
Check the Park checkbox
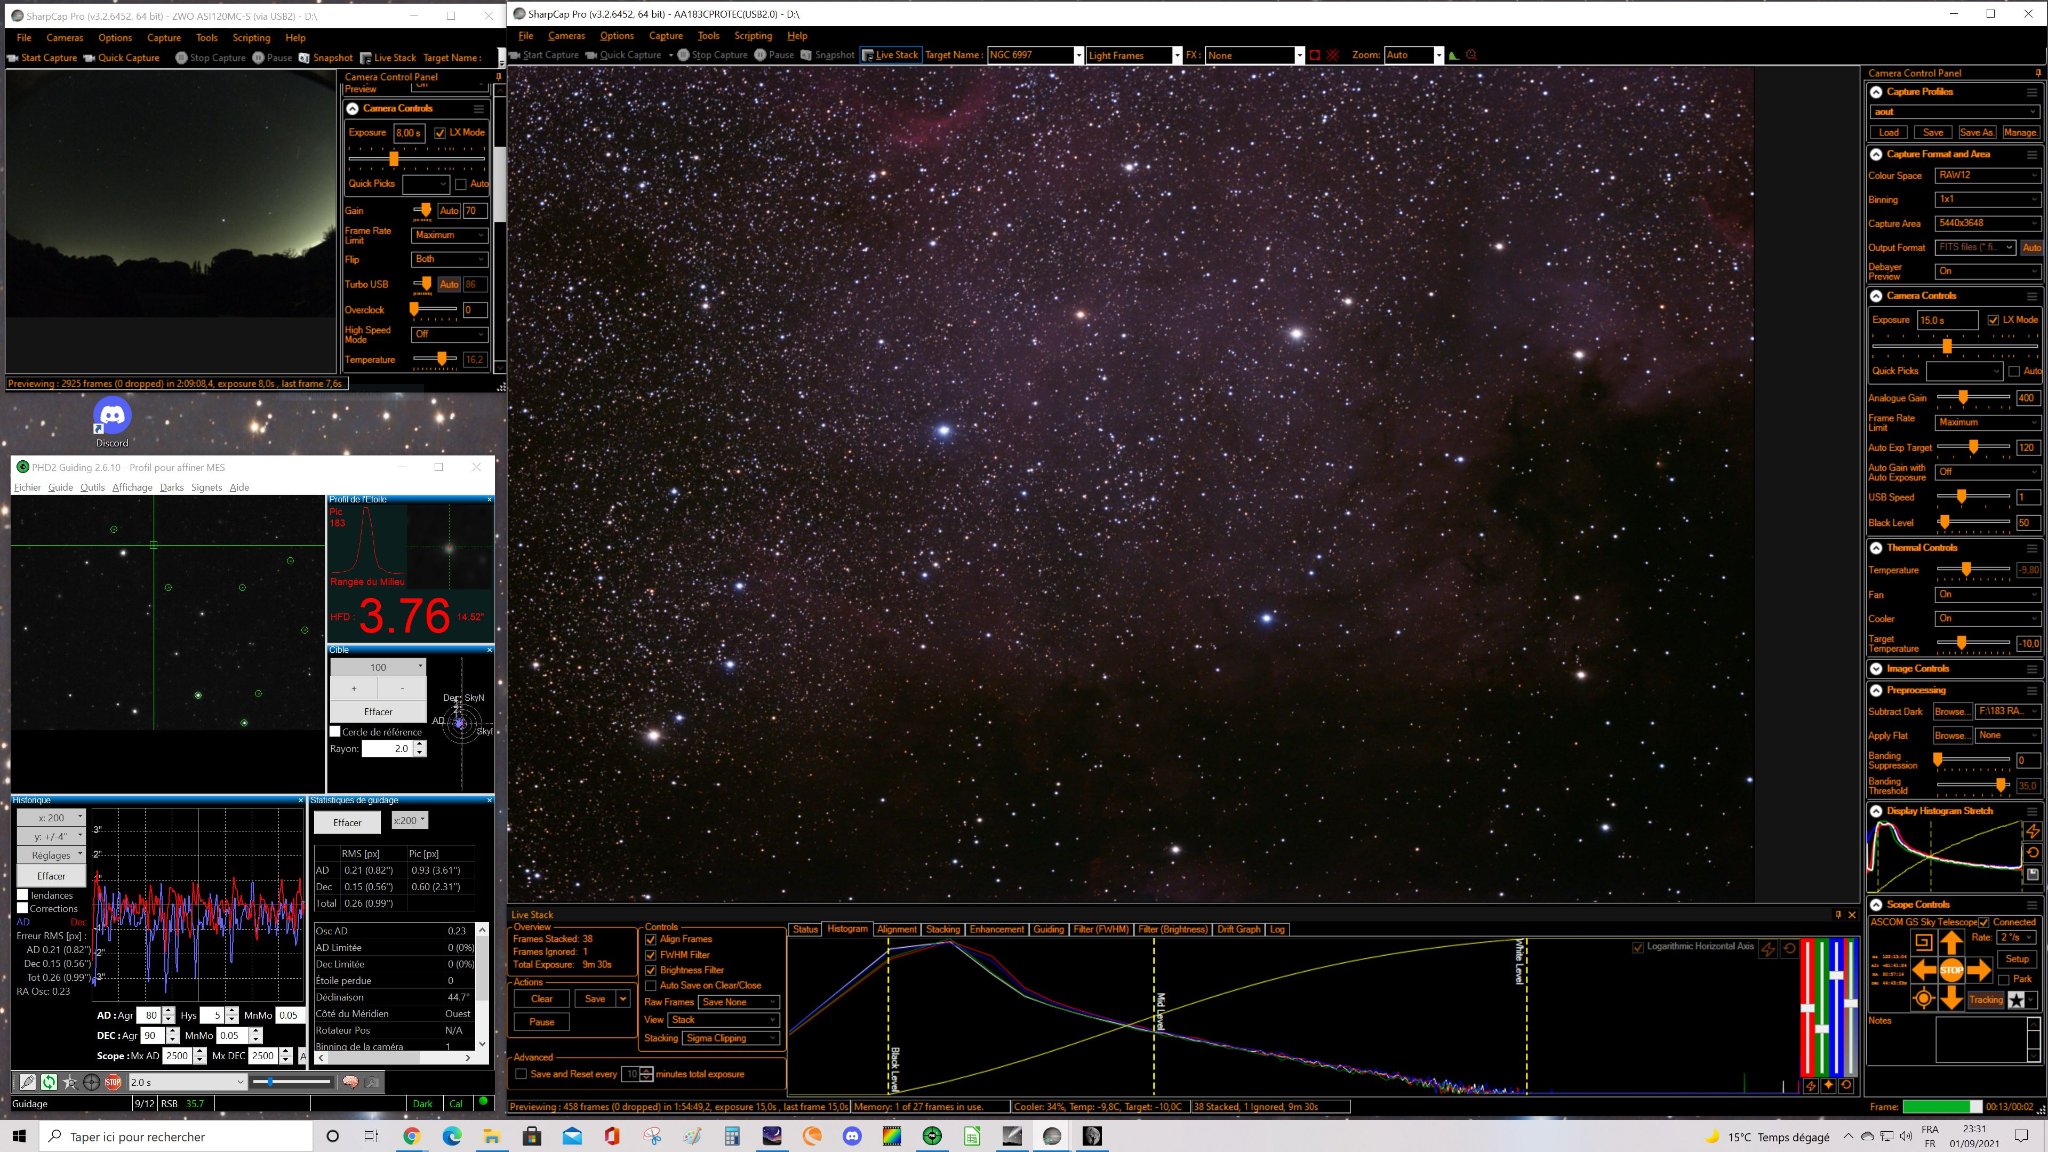pyautogui.click(x=2004, y=980)
